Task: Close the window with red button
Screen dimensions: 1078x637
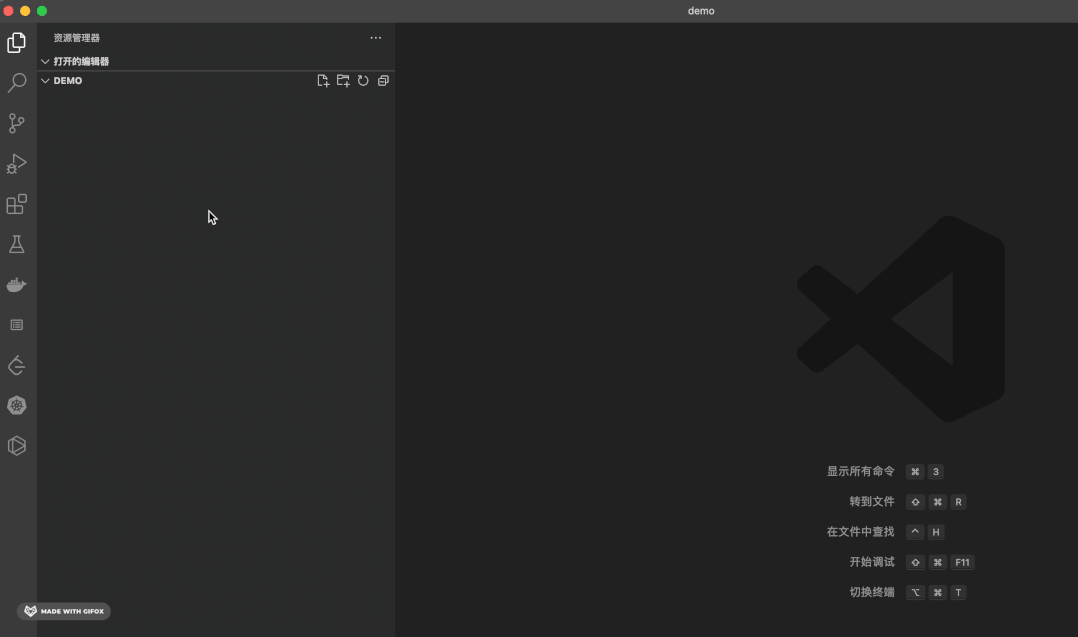Action: (x=8, y=11)
